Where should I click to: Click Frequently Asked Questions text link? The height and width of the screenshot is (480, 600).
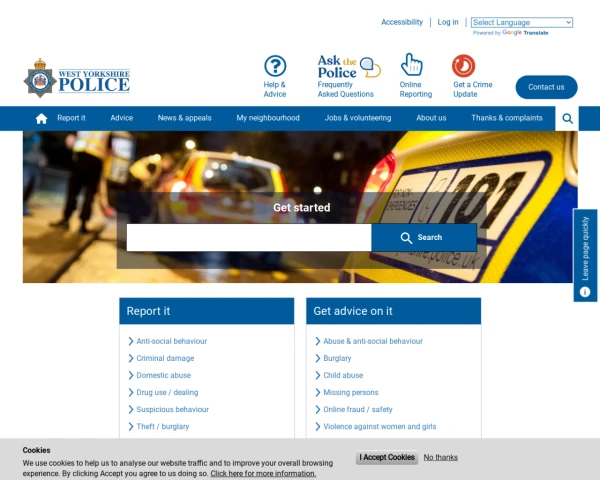click(x=346, y=89)
